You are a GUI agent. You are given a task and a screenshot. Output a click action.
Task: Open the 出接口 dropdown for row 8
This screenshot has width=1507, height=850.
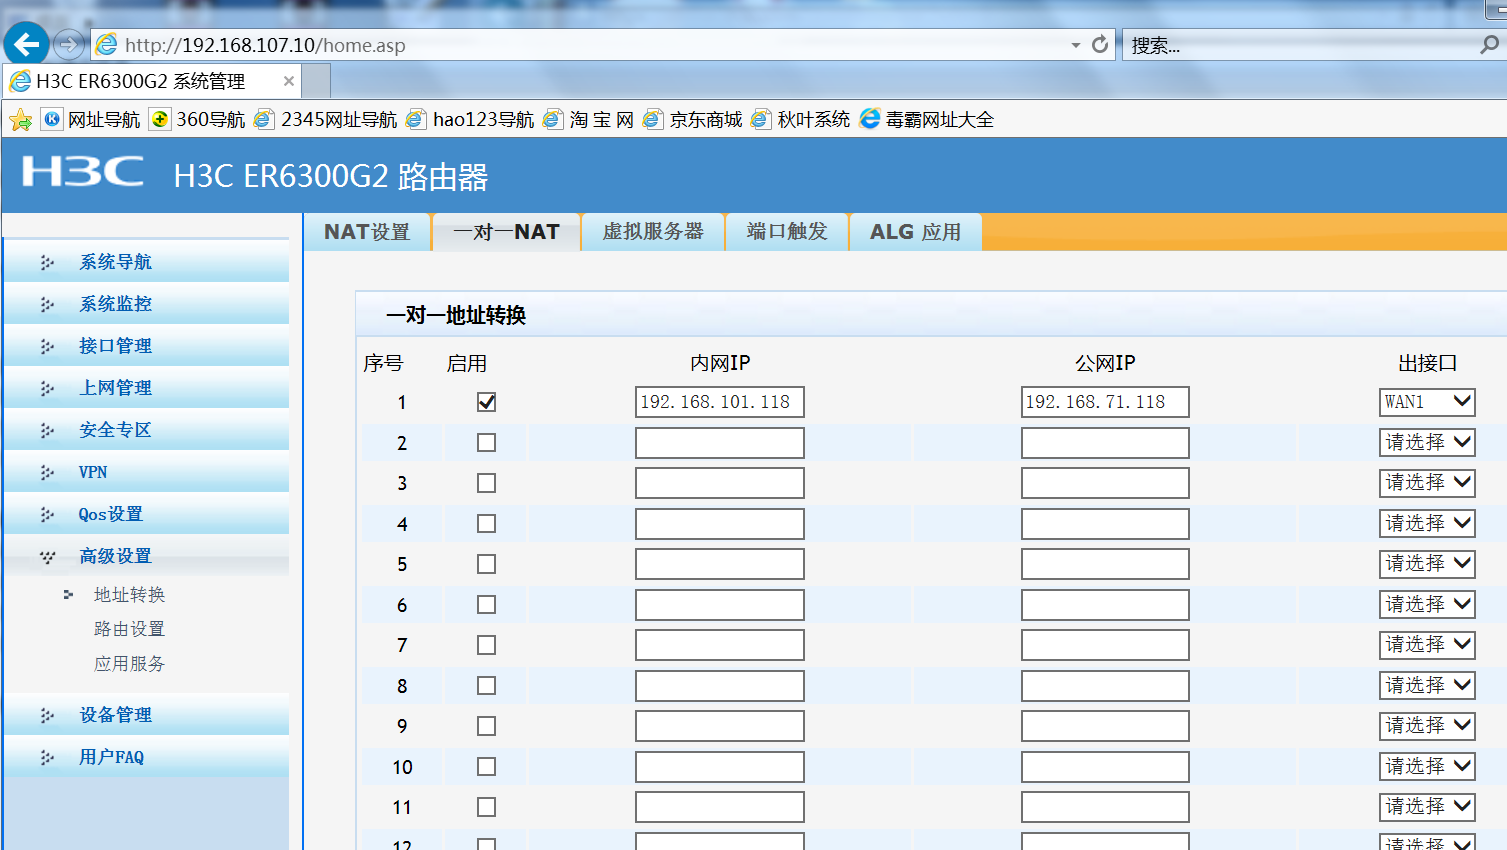point(1427,686)
